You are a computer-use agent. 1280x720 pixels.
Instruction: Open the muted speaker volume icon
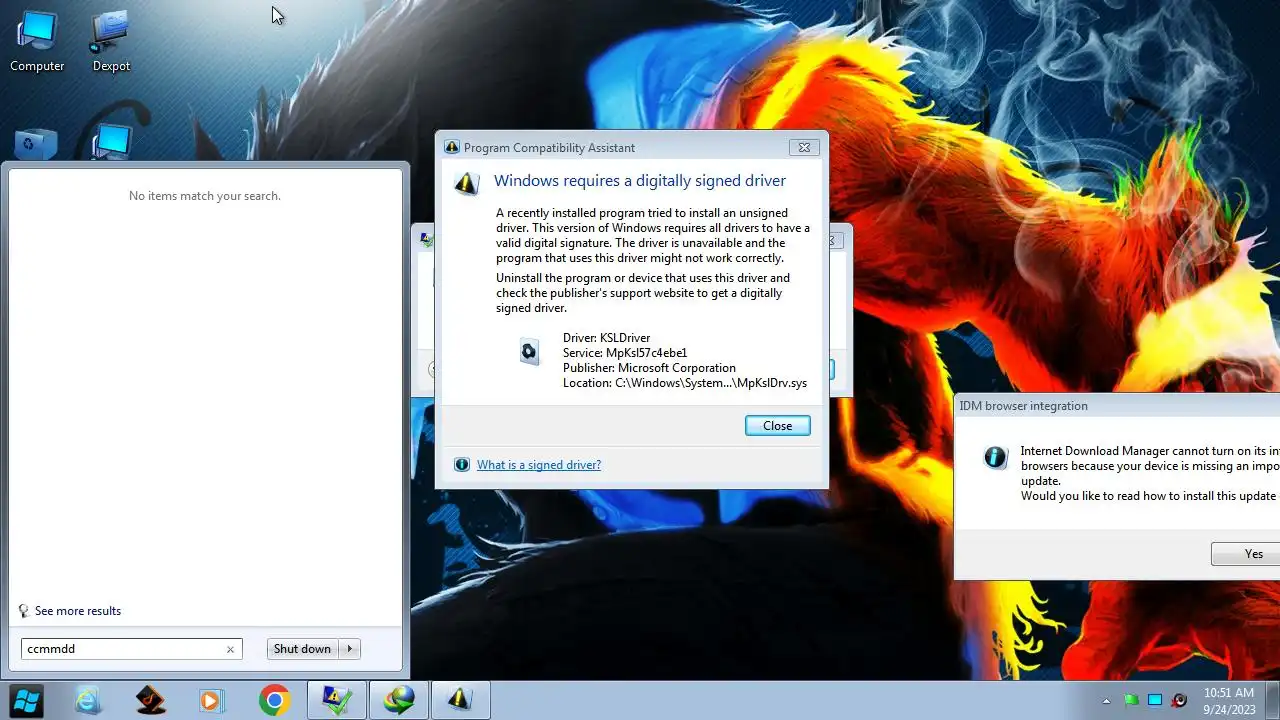(x=1179, y=700)
